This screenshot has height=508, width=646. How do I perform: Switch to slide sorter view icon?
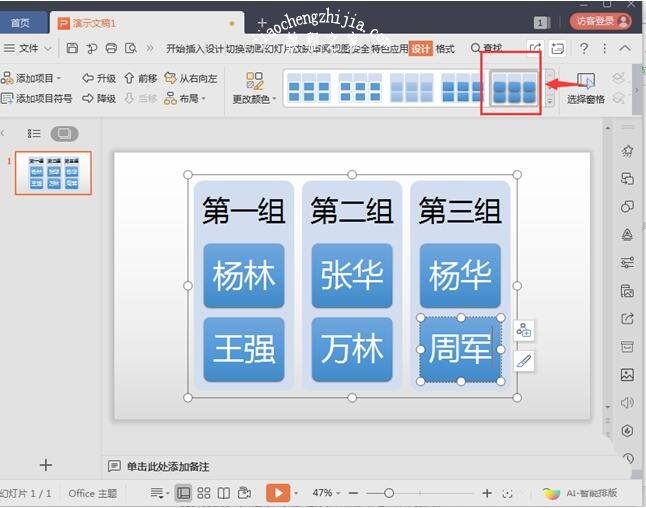pyautogui.click(x=204, y=493)
